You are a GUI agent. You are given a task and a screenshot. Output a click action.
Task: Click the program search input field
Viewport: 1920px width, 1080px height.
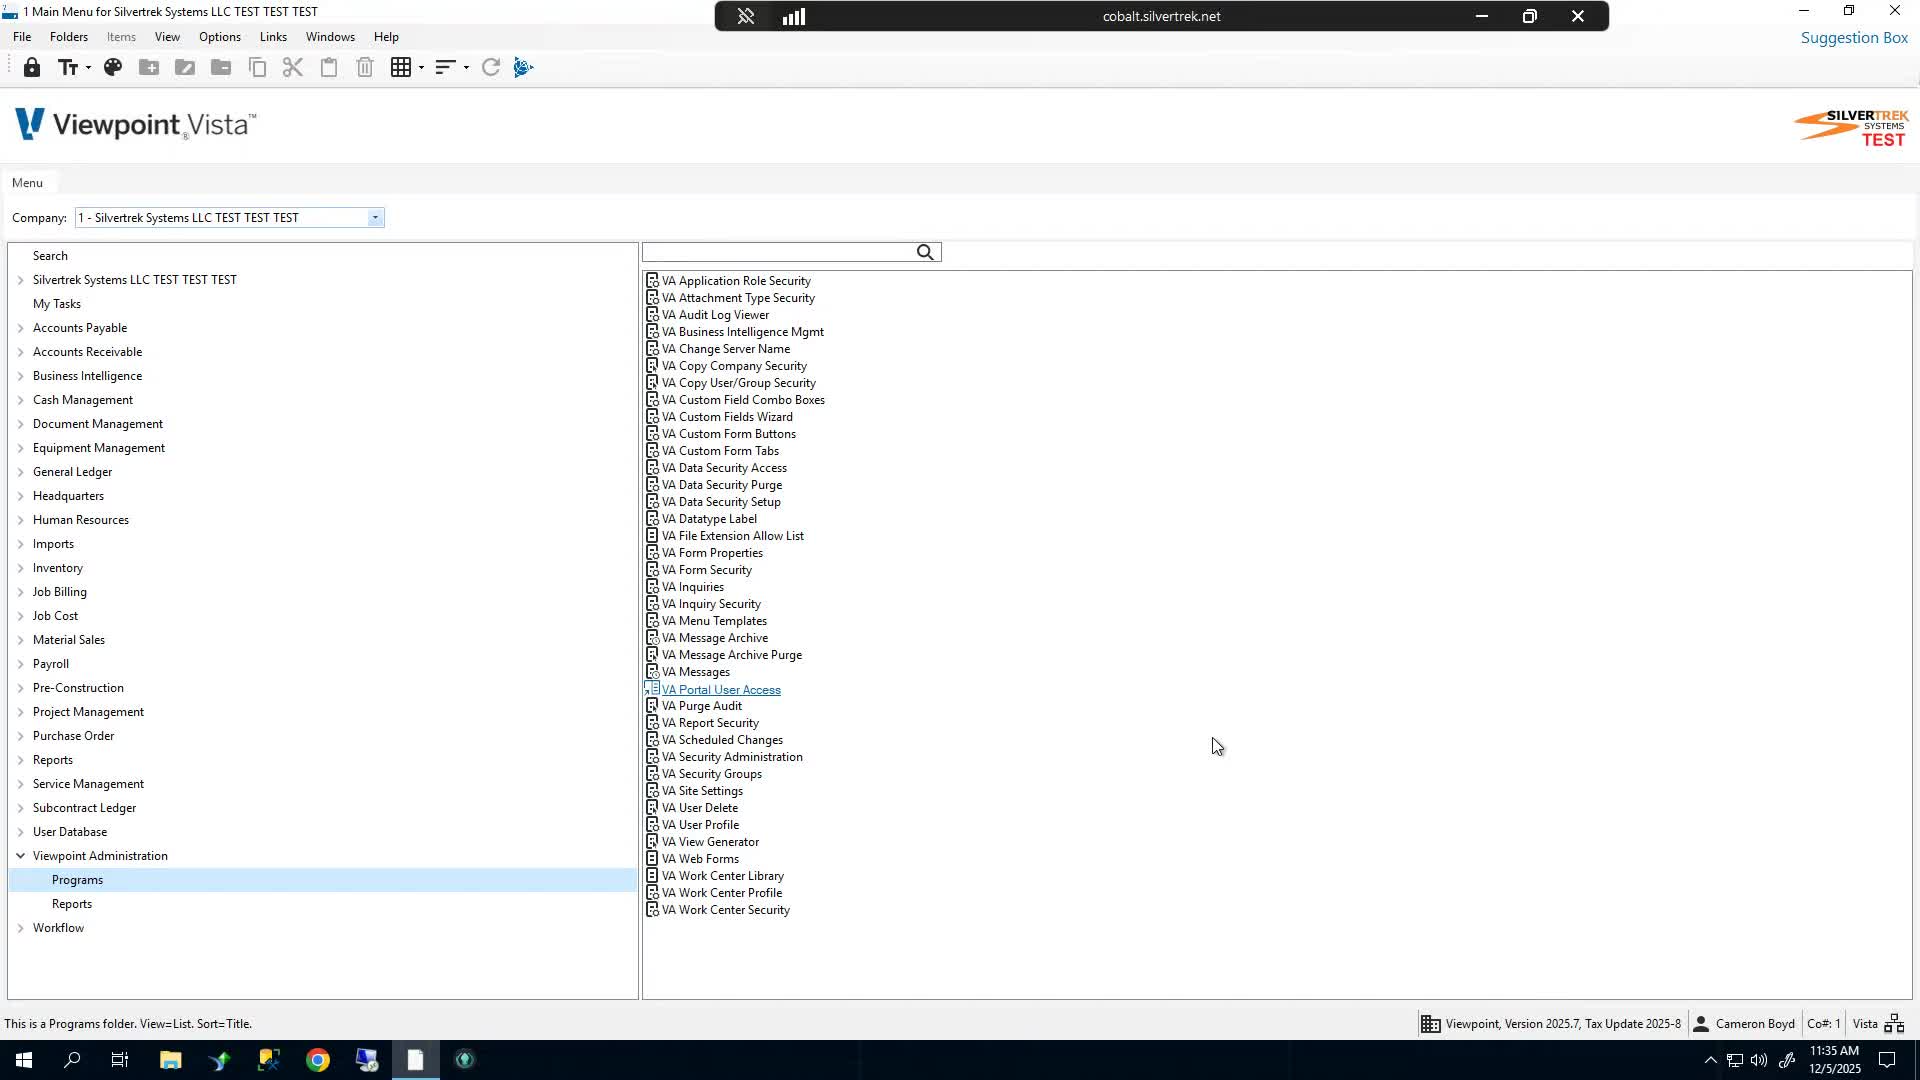coord(780,253)
